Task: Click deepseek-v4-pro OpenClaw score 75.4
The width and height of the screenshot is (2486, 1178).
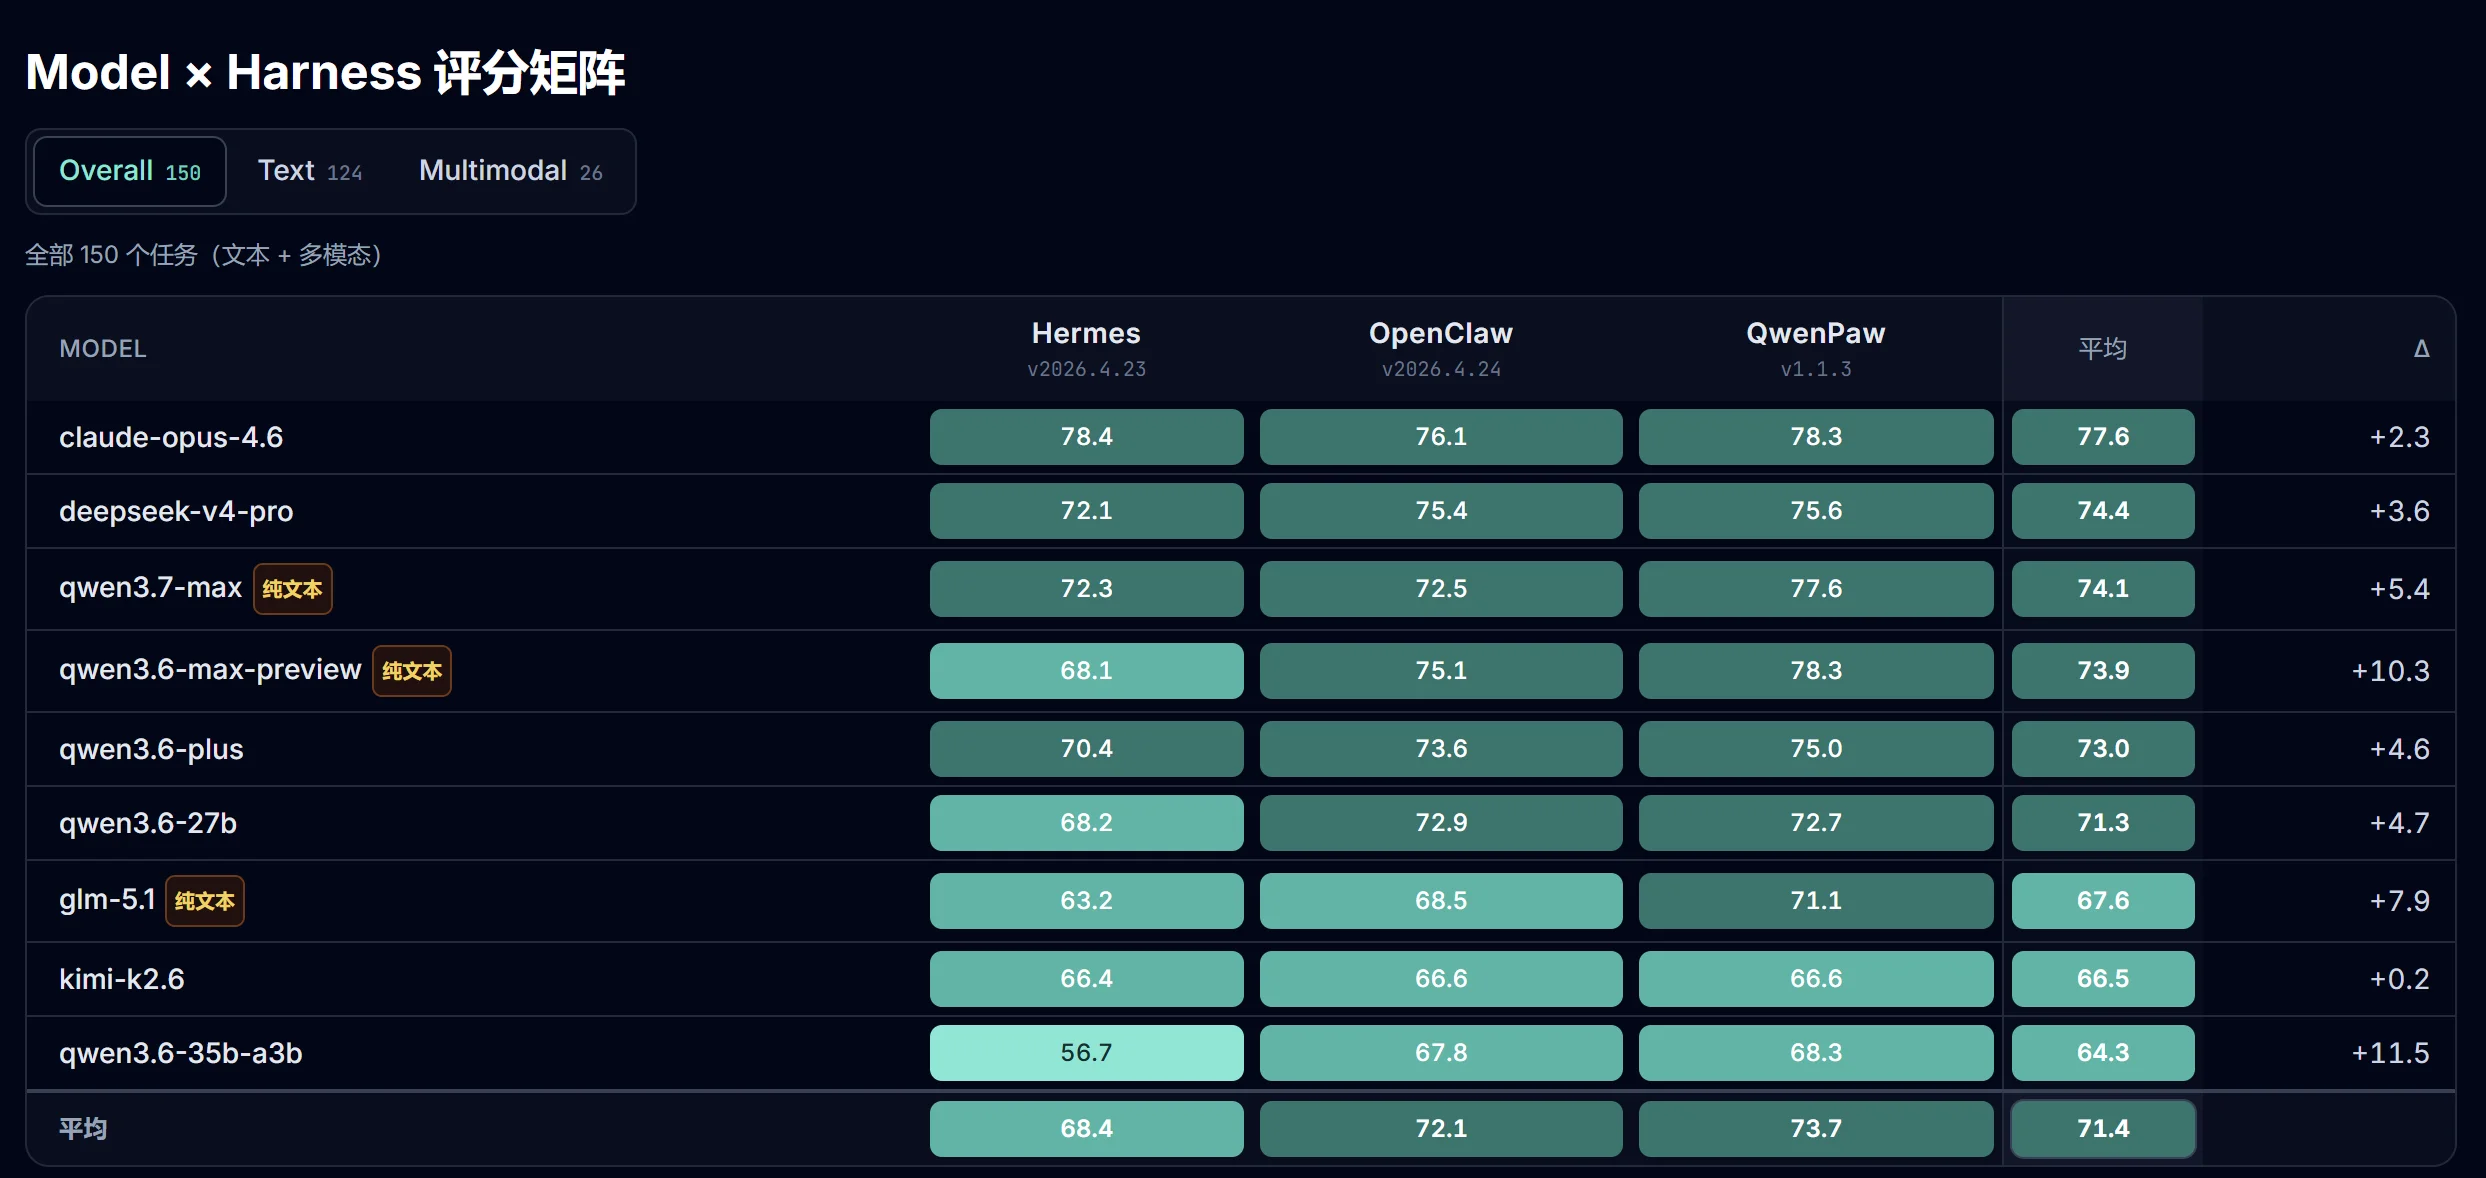Action: (x=1441, y=511)
